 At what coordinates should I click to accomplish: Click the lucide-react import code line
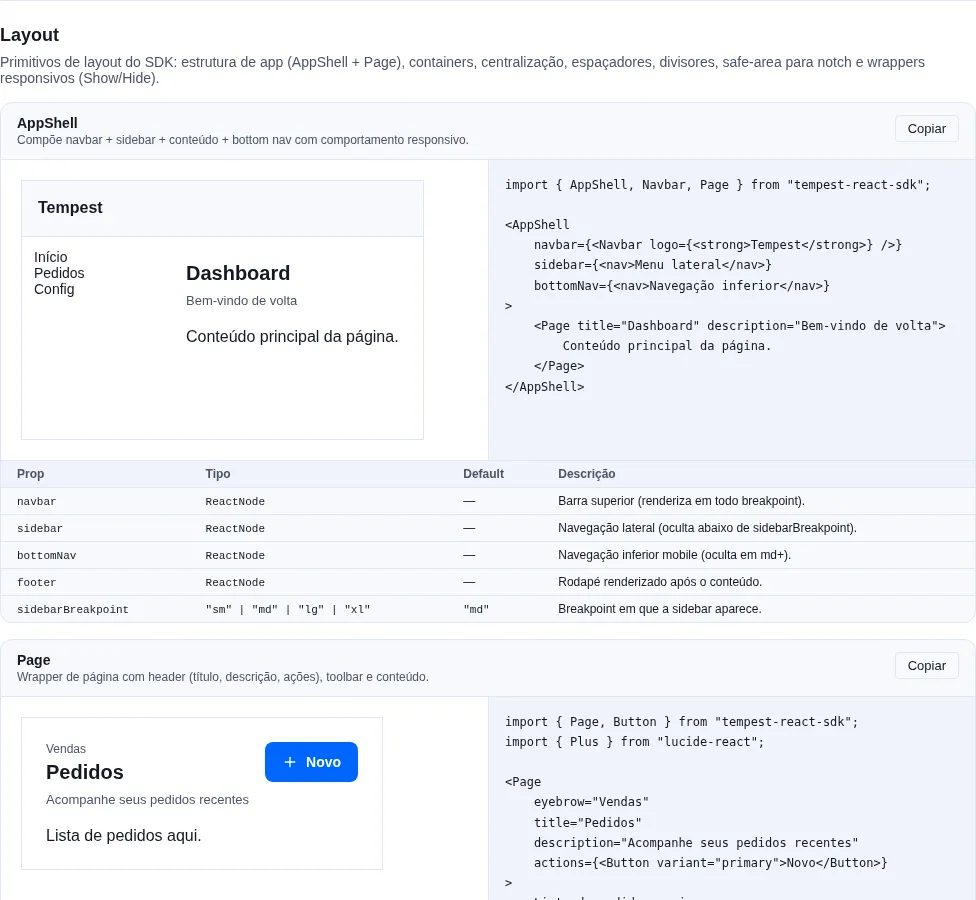click(x=634, y=742)
